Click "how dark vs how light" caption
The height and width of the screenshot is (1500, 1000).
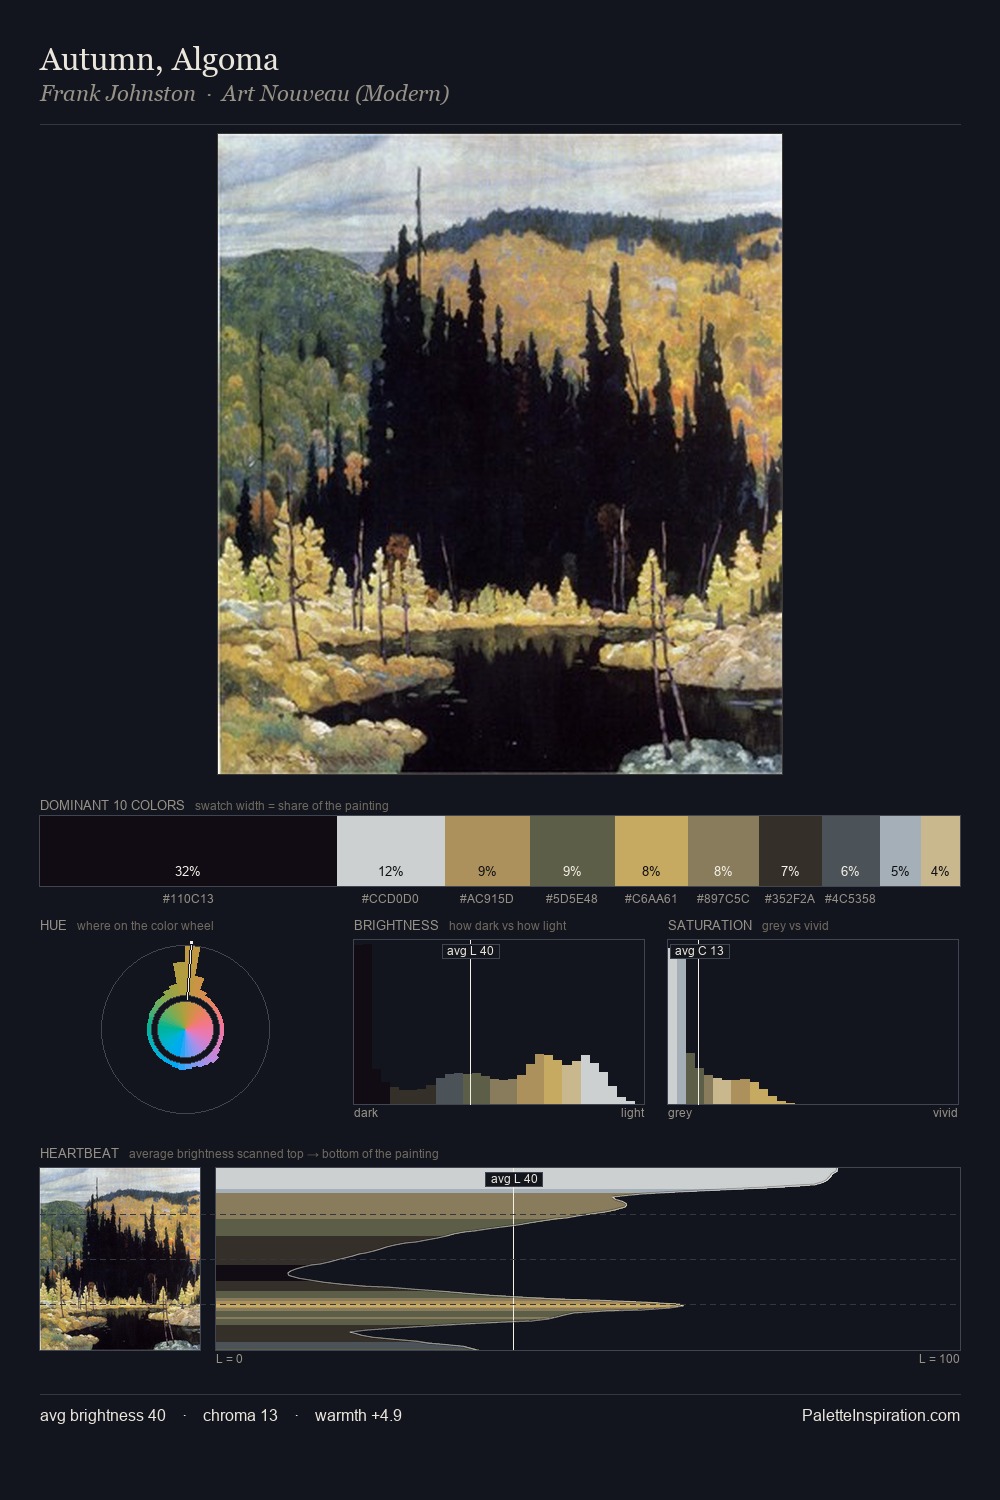[x=508, y=926]
